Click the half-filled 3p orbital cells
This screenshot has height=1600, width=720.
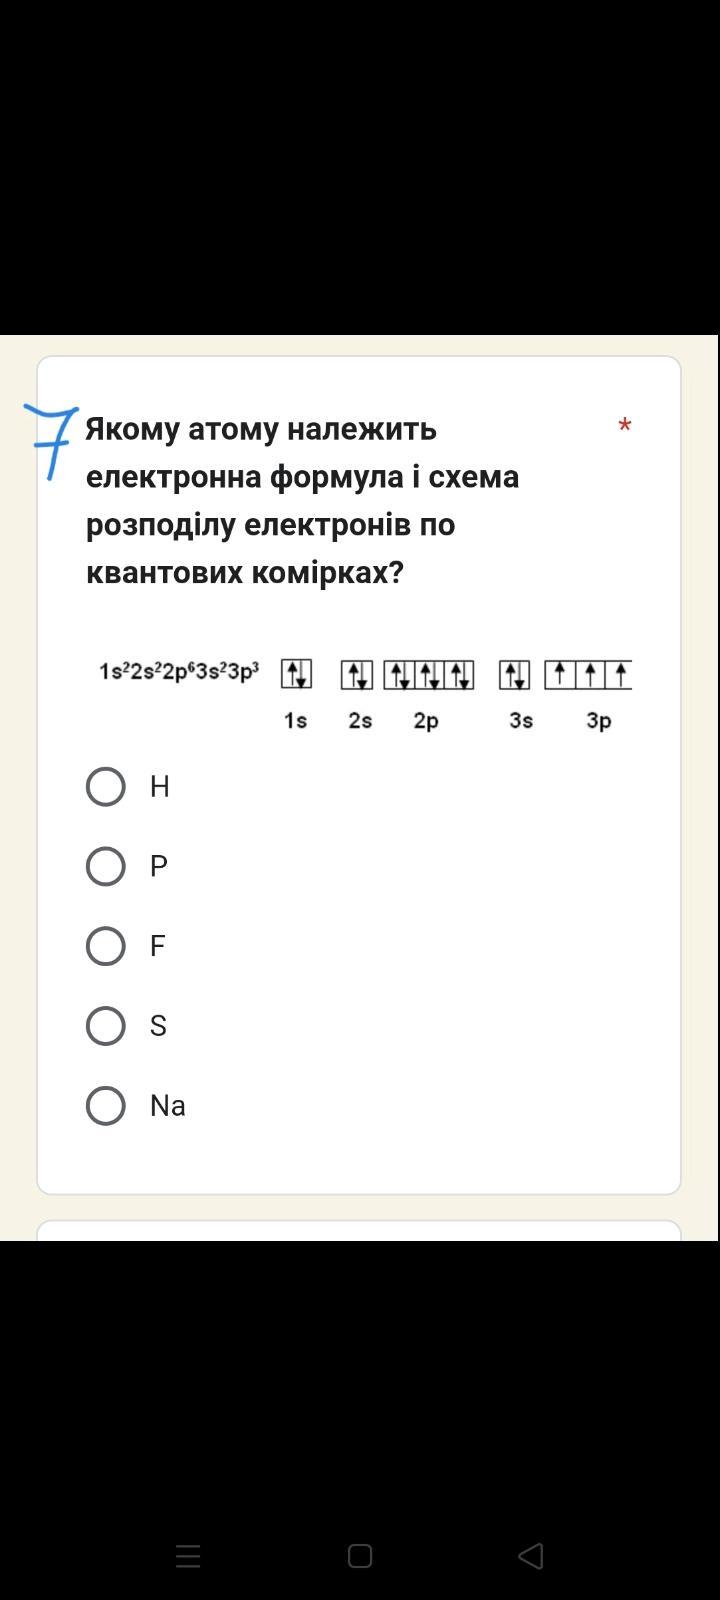point(589,675)
